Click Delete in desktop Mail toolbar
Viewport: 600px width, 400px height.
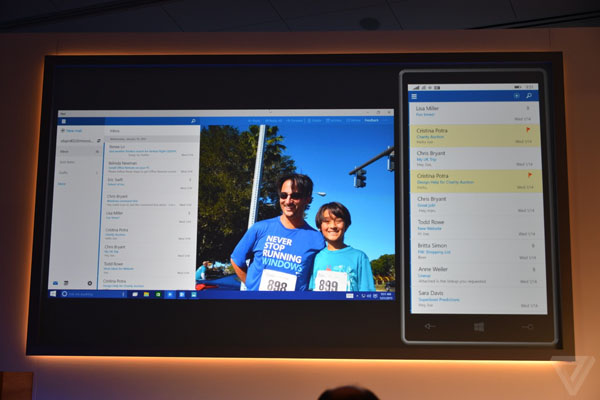(315, 121)
